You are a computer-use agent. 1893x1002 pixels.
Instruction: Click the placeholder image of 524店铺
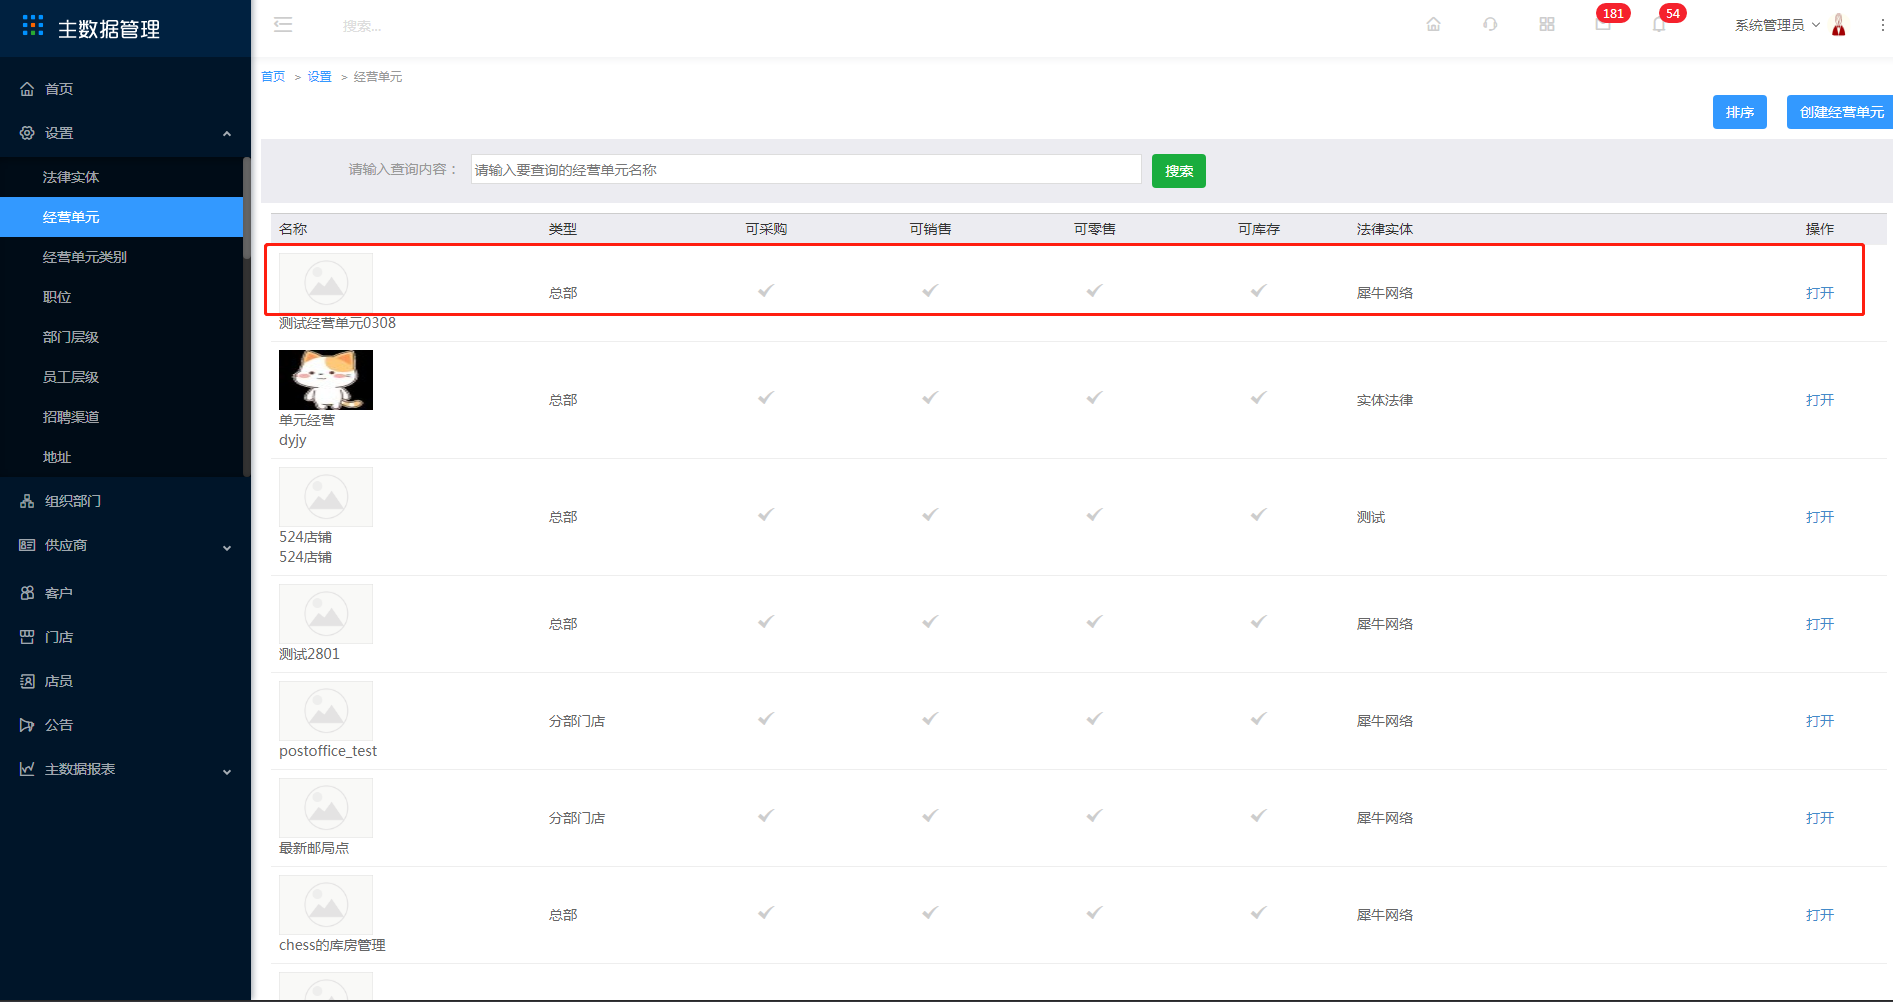(x=326, y=497)
